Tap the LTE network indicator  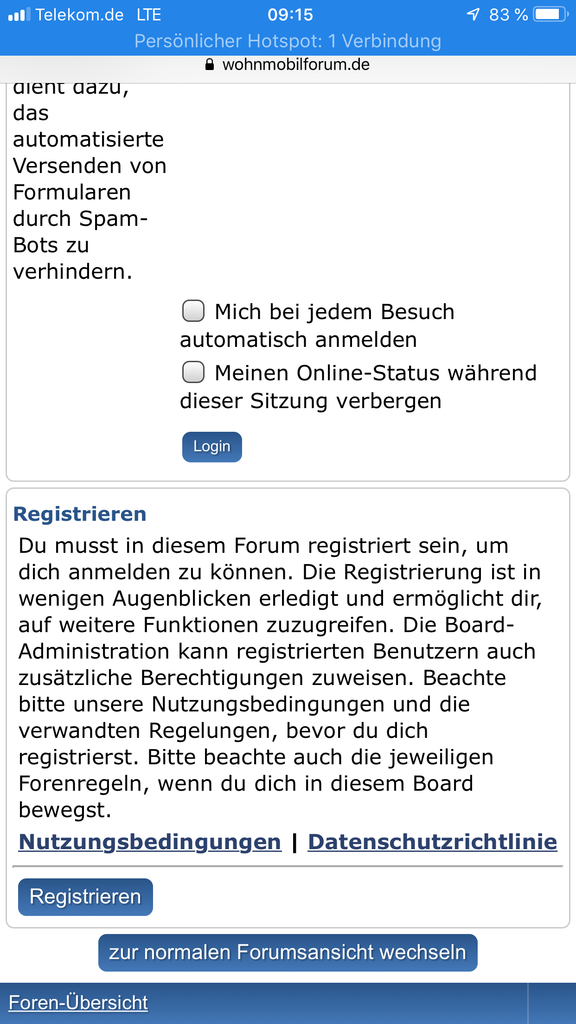(149, 14)
